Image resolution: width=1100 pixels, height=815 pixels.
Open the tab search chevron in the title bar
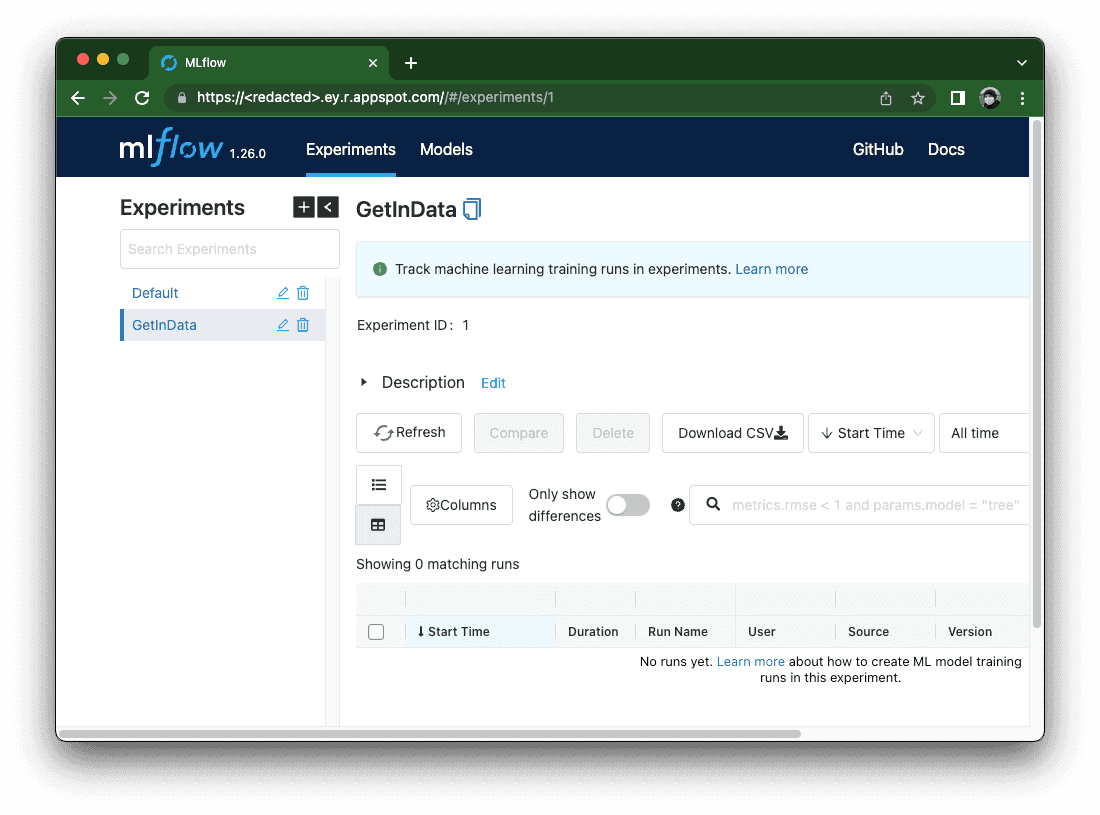tap(1021, 63)
